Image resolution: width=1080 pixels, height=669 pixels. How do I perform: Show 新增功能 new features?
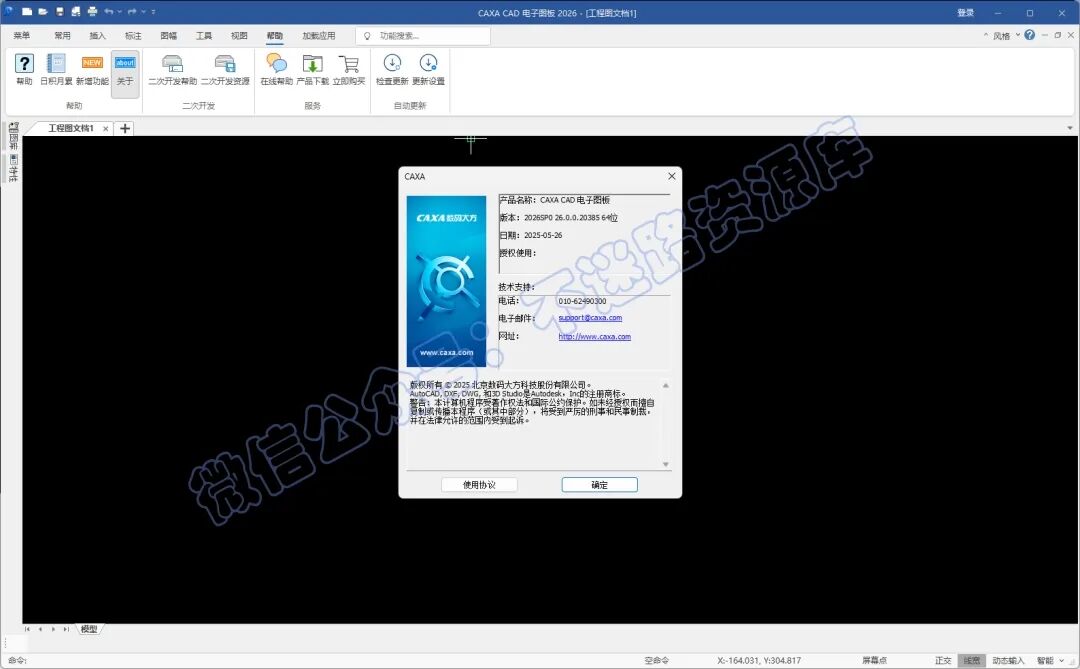coord(92,69)
